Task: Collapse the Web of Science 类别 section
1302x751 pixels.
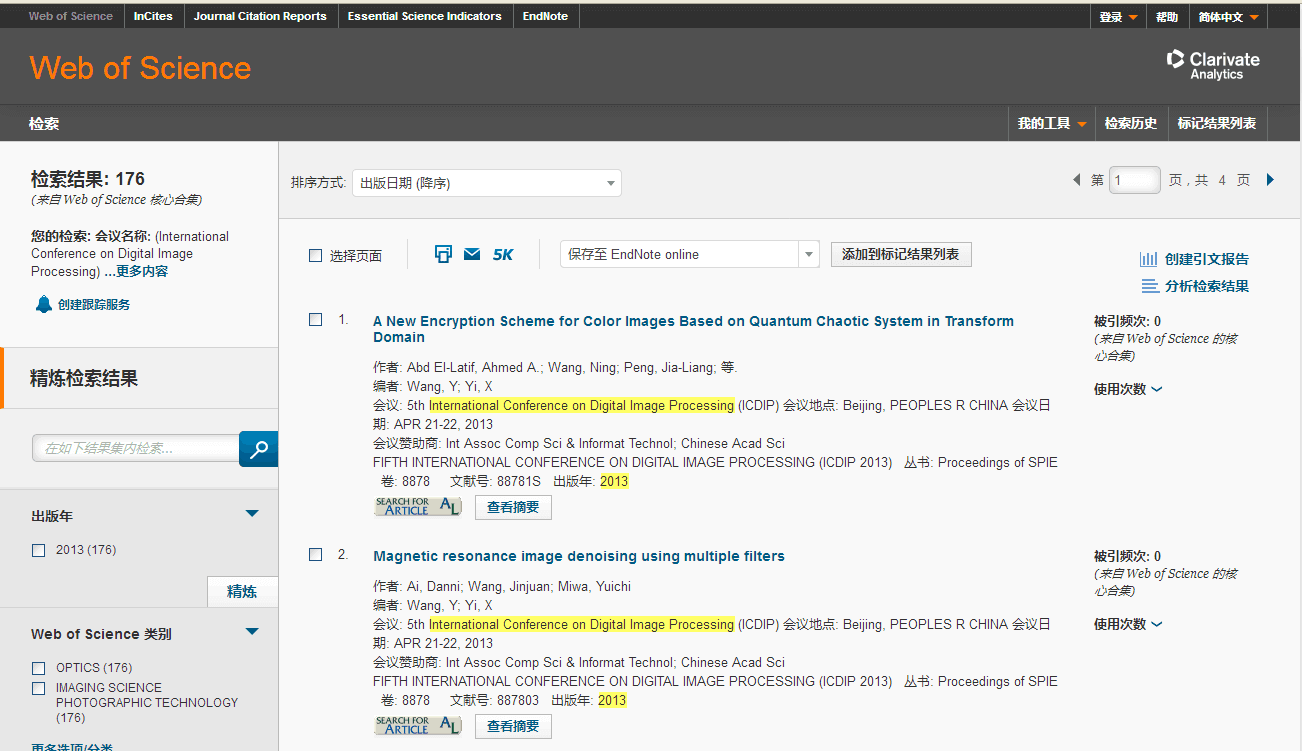Action: (252, 631)
